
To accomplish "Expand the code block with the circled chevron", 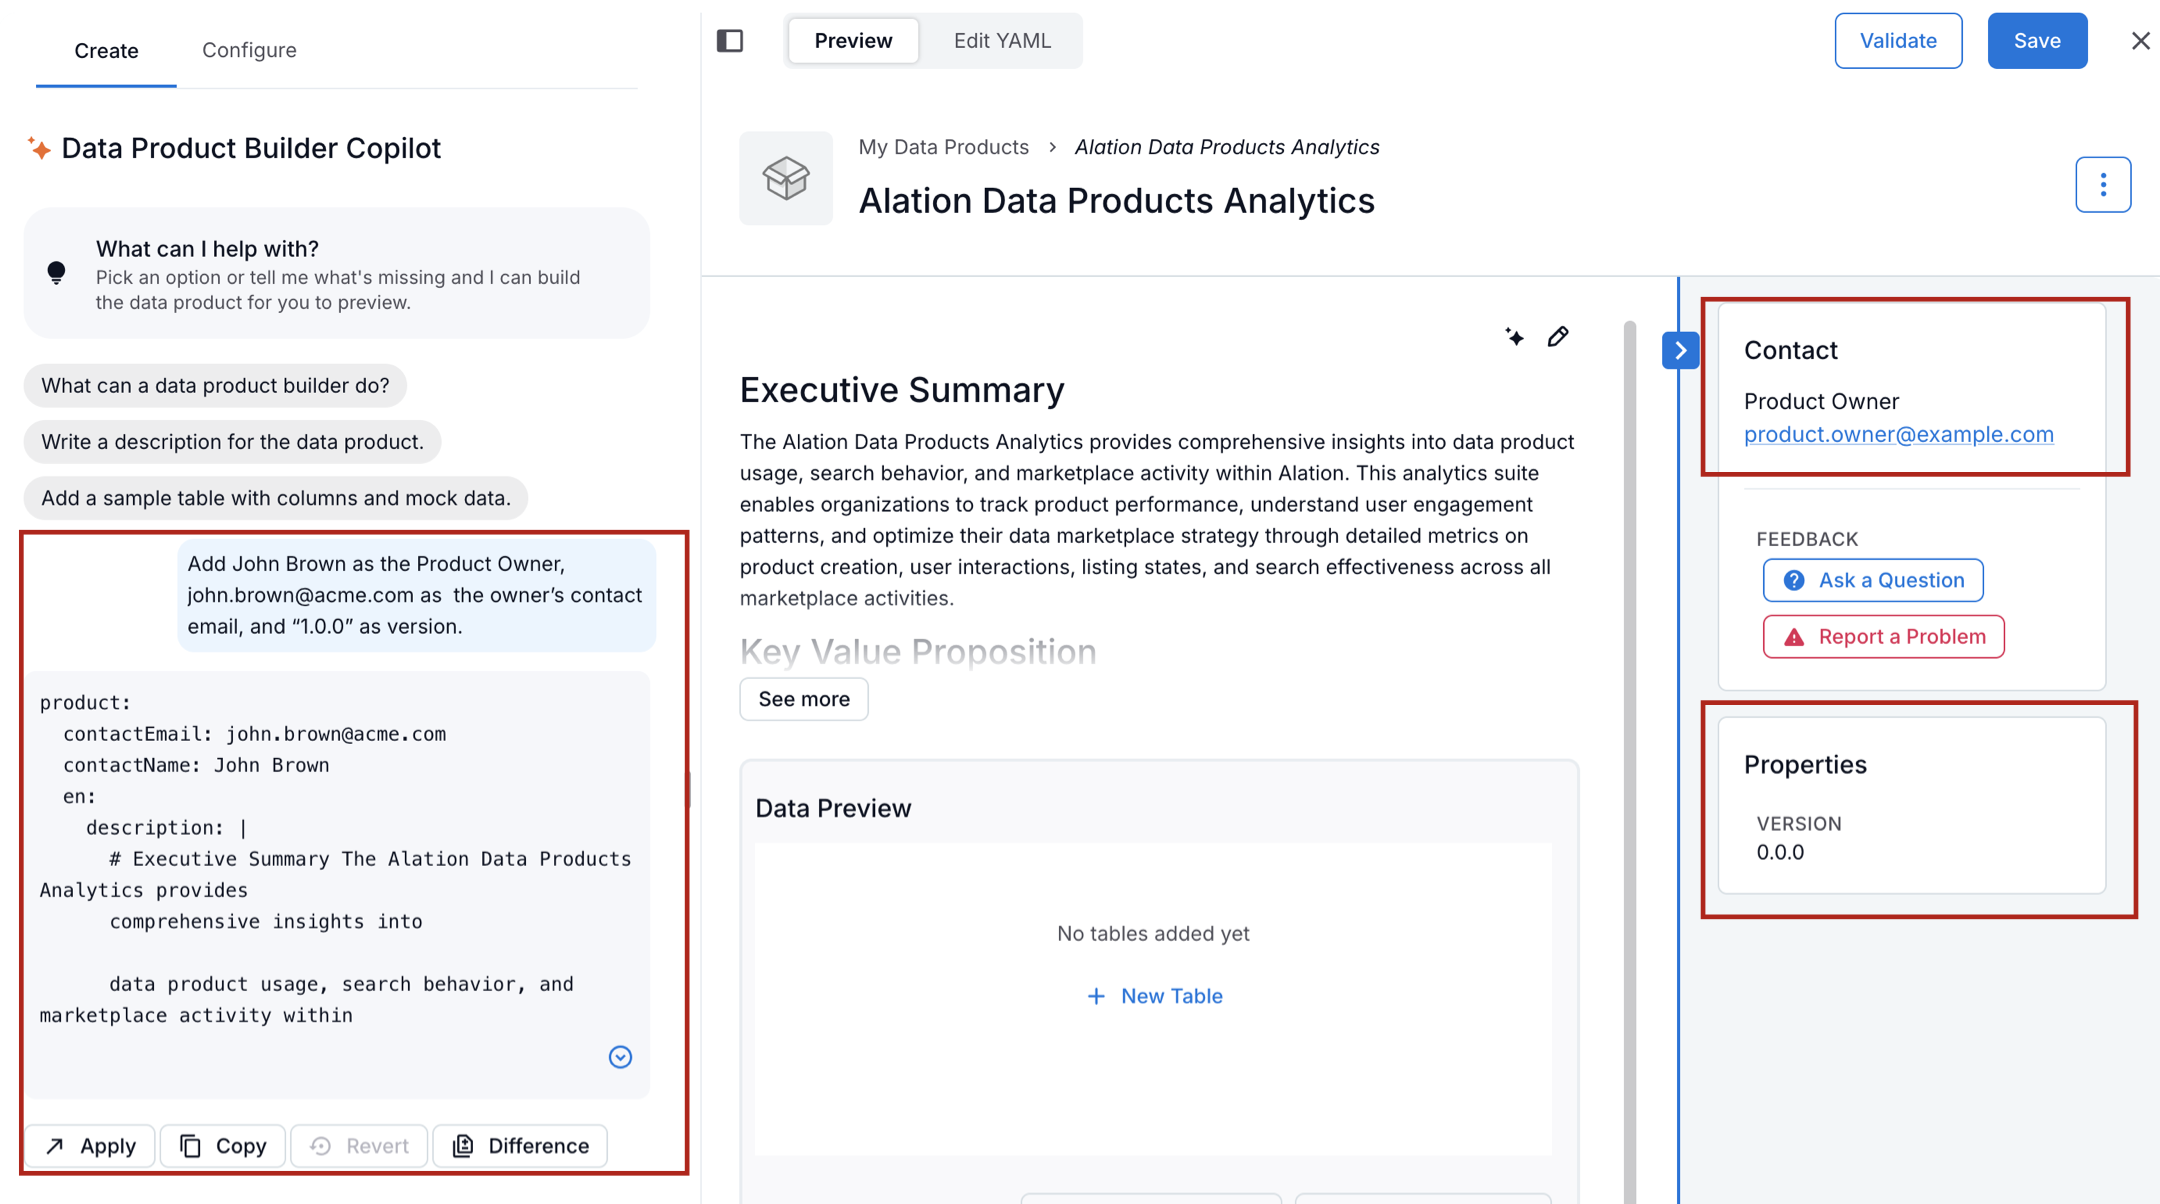I will point(620,1057).
